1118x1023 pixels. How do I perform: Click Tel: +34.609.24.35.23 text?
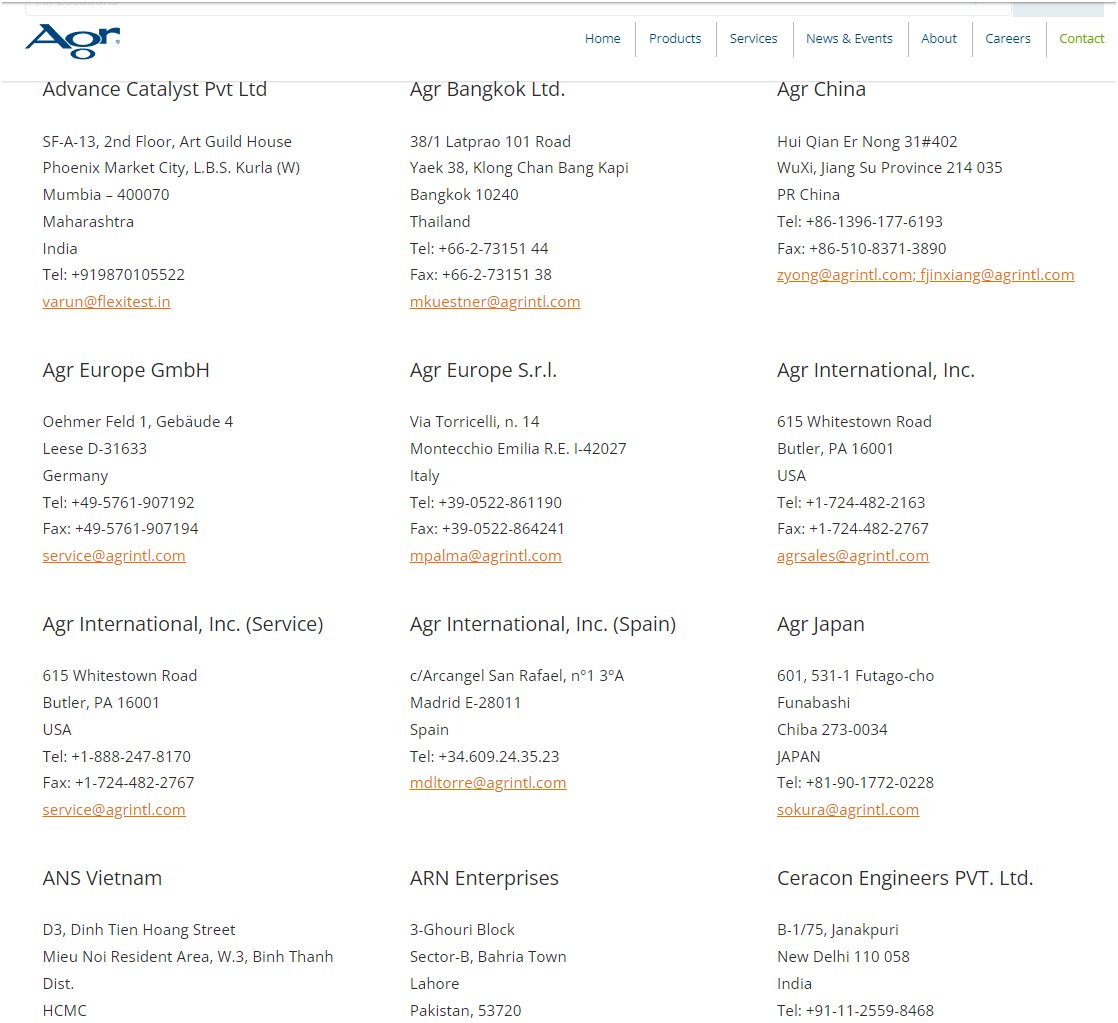coord(484,756)
